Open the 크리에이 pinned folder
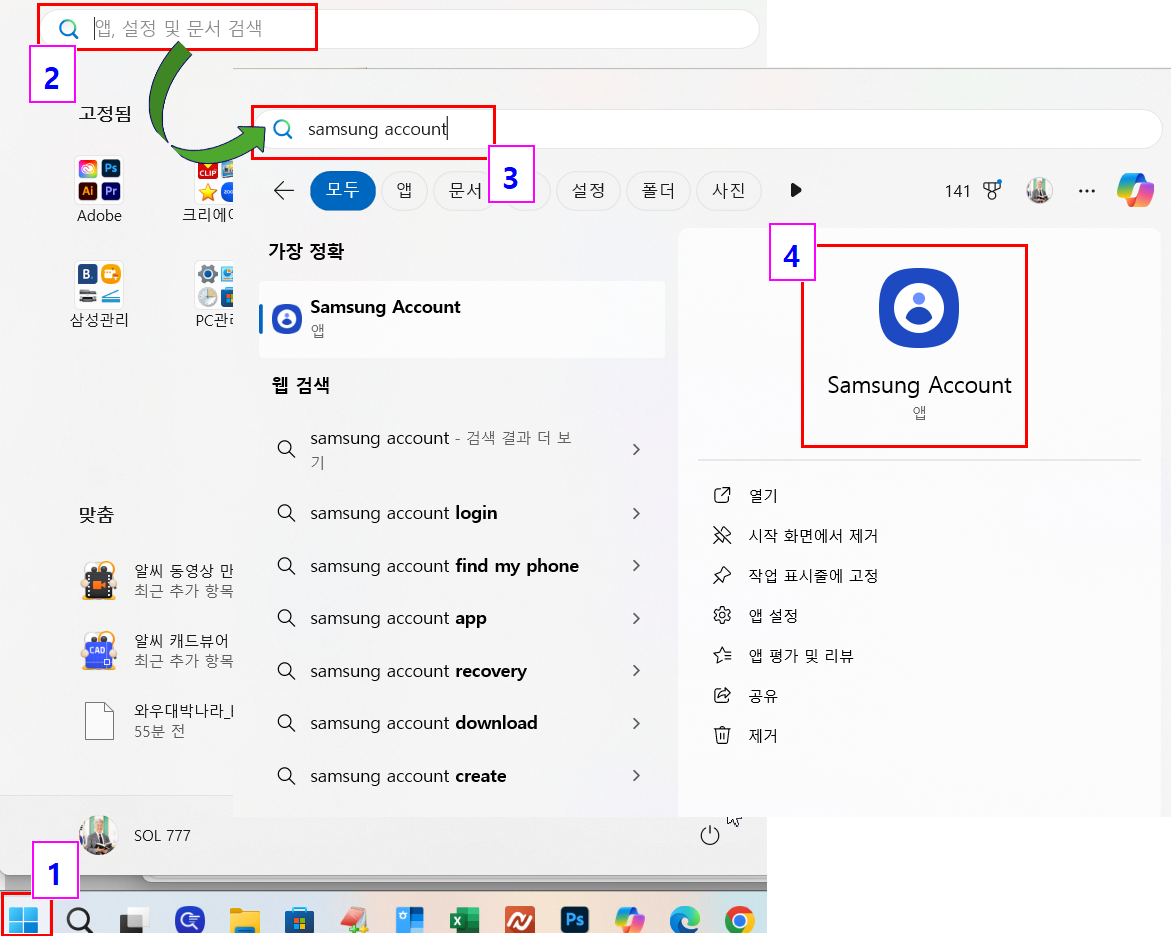 [209, 190]
